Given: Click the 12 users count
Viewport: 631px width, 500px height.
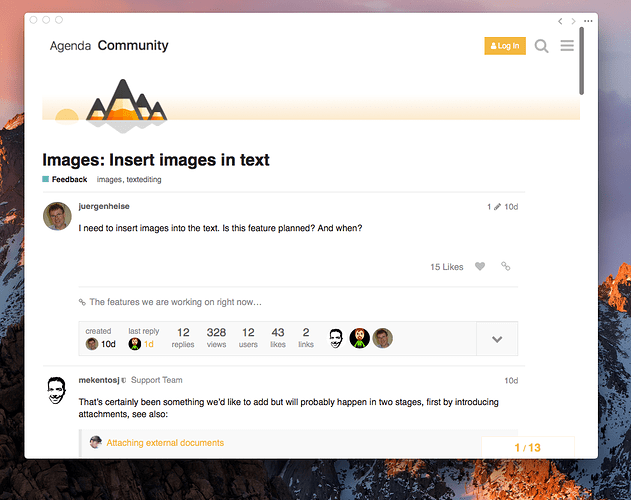Looking at the screenshot, I should (x=248, y=338).
